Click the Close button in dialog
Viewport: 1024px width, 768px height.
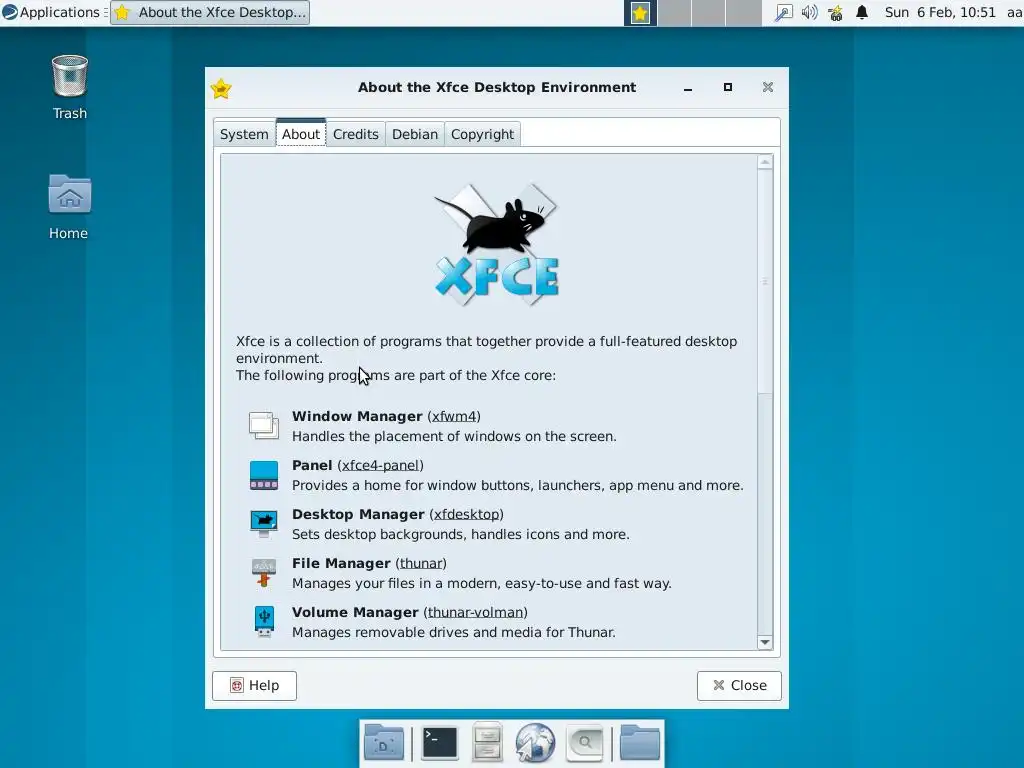[x=739, y=686]
